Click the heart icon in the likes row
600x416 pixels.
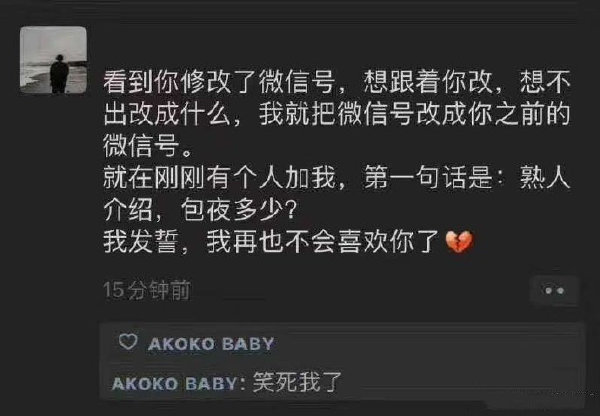(x=128, y=342)
